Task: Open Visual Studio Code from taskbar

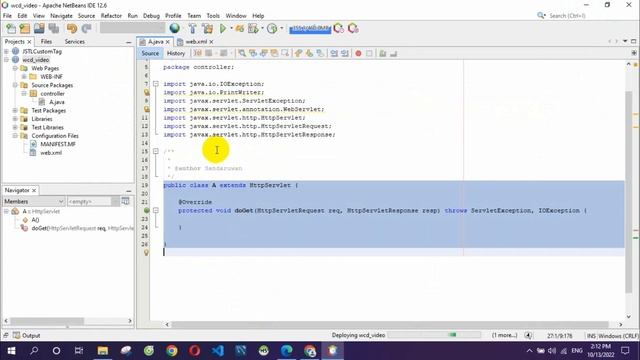Action: pos(218,350)
